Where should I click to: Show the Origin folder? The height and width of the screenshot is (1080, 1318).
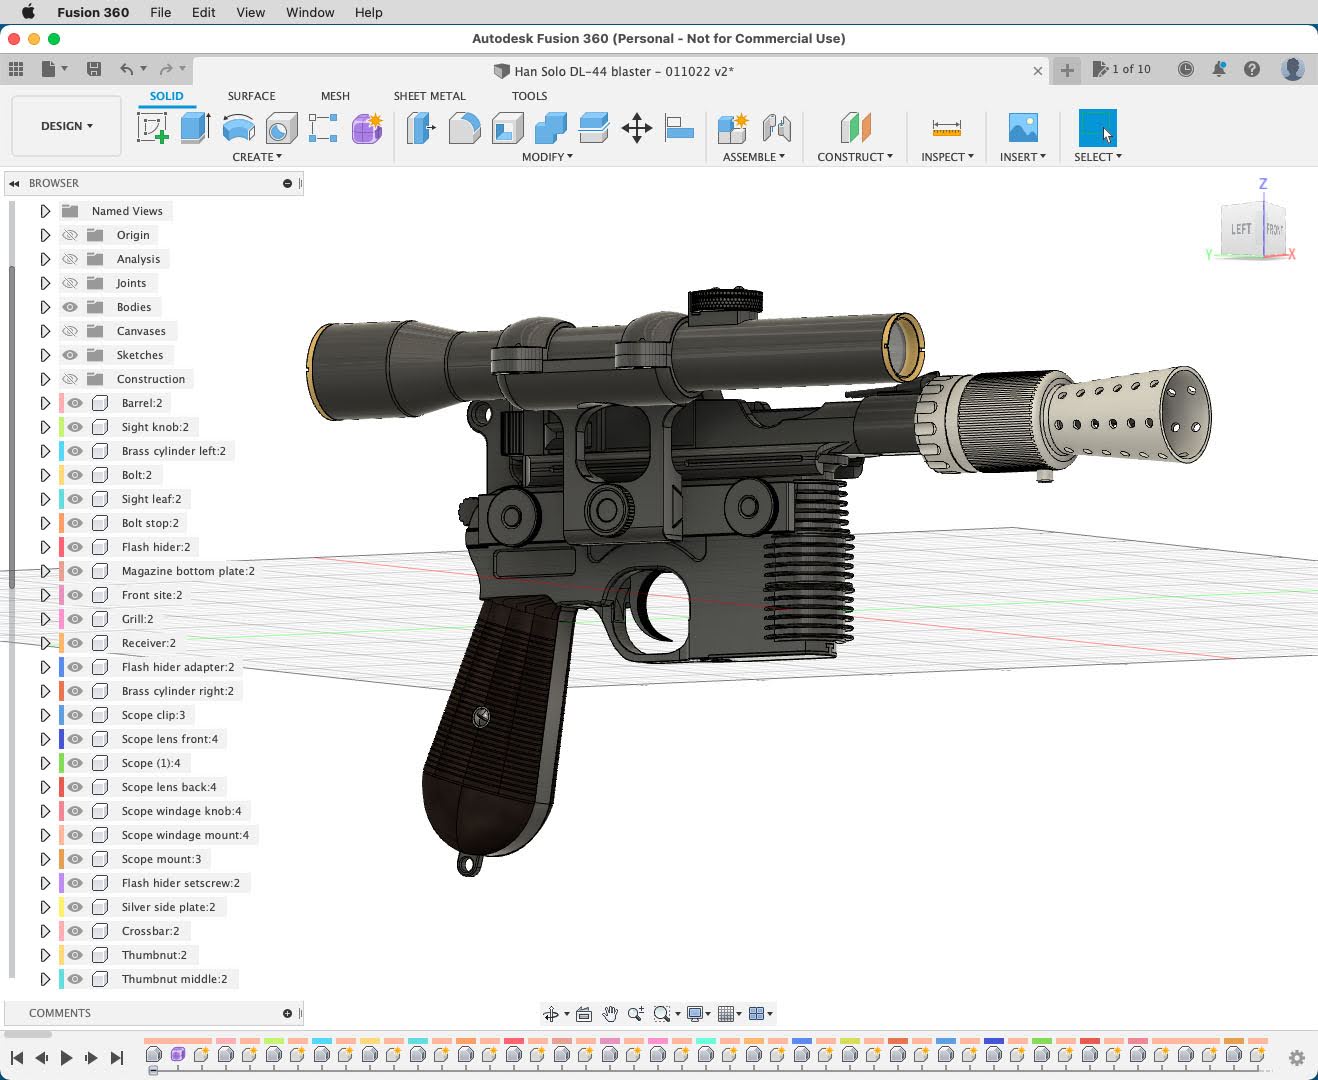point(70,235)
